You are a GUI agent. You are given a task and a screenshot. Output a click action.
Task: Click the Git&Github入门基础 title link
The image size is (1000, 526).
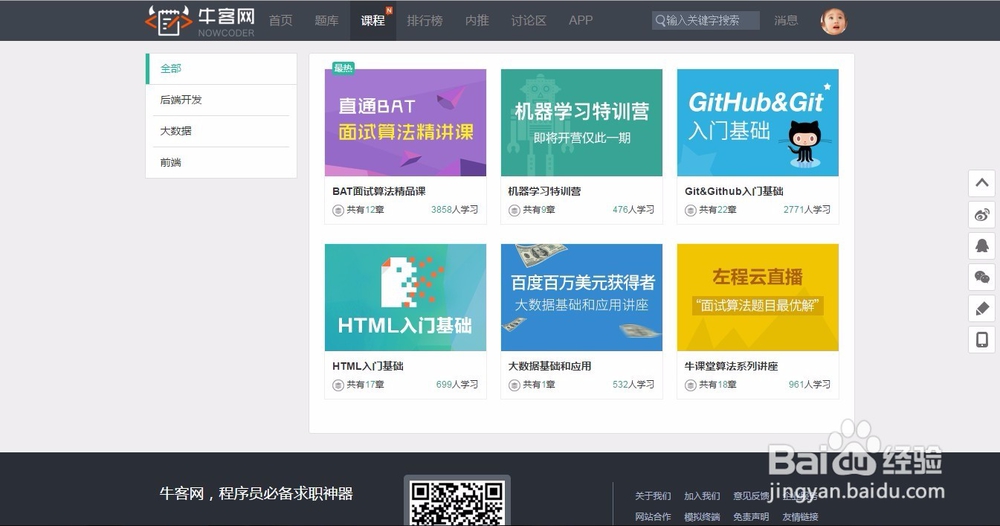tap(734, 191)
